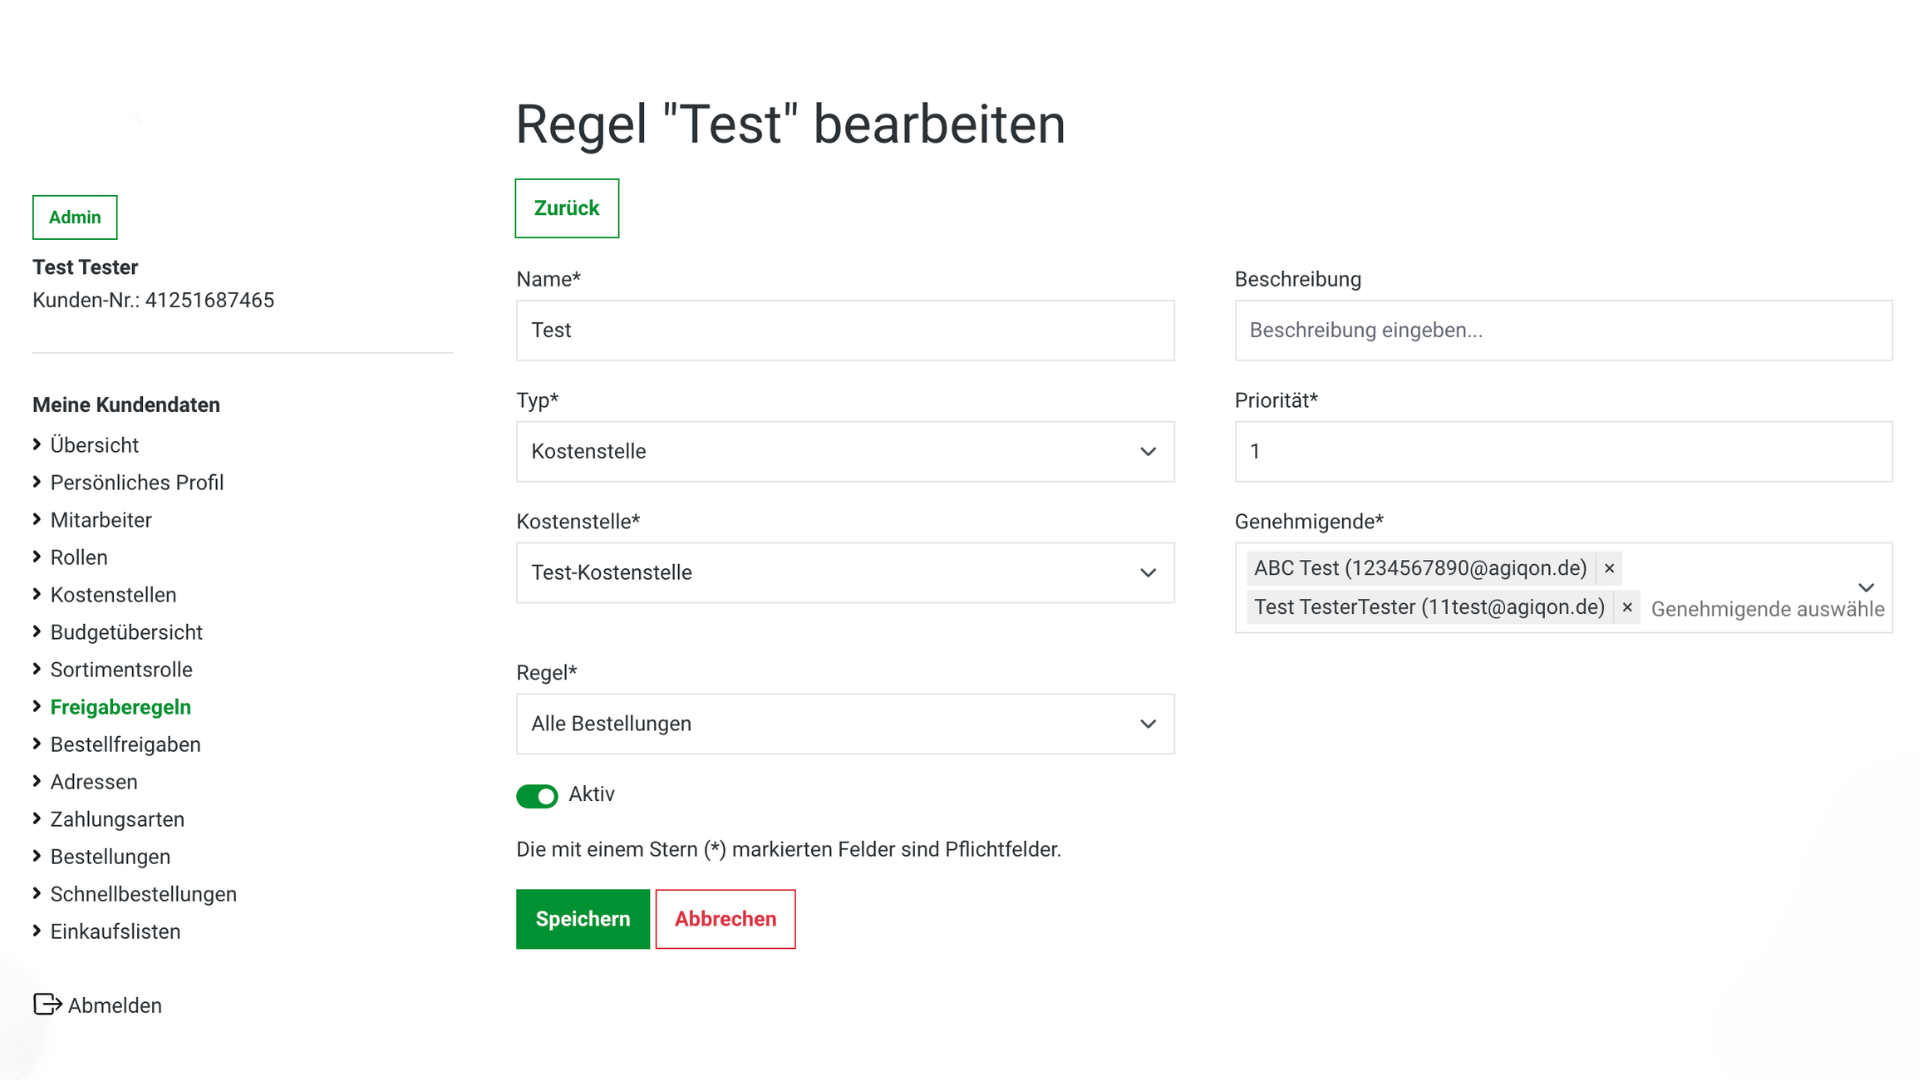Expand the Regel dropdown showing Alle Bestellungen
Viewport: 1920px width, 1080px height.
[845, 723]
